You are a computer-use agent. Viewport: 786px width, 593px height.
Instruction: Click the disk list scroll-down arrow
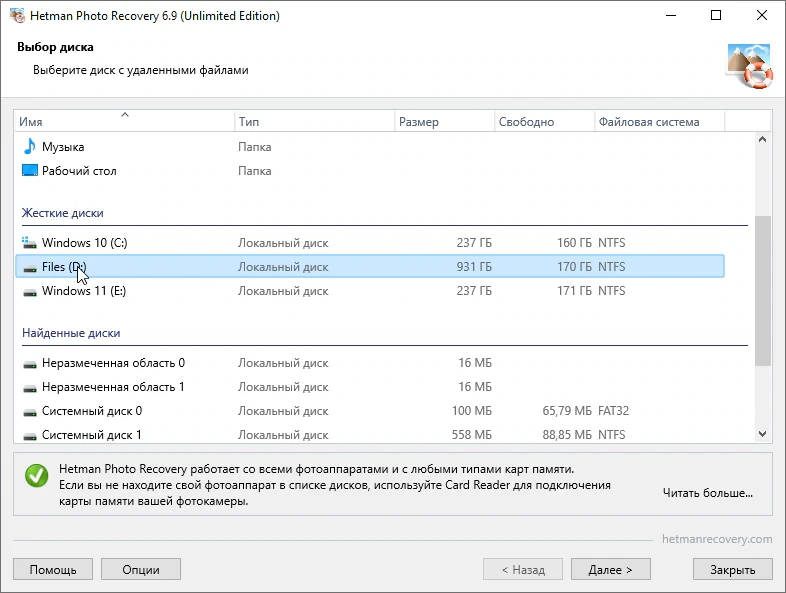(762, 434)
